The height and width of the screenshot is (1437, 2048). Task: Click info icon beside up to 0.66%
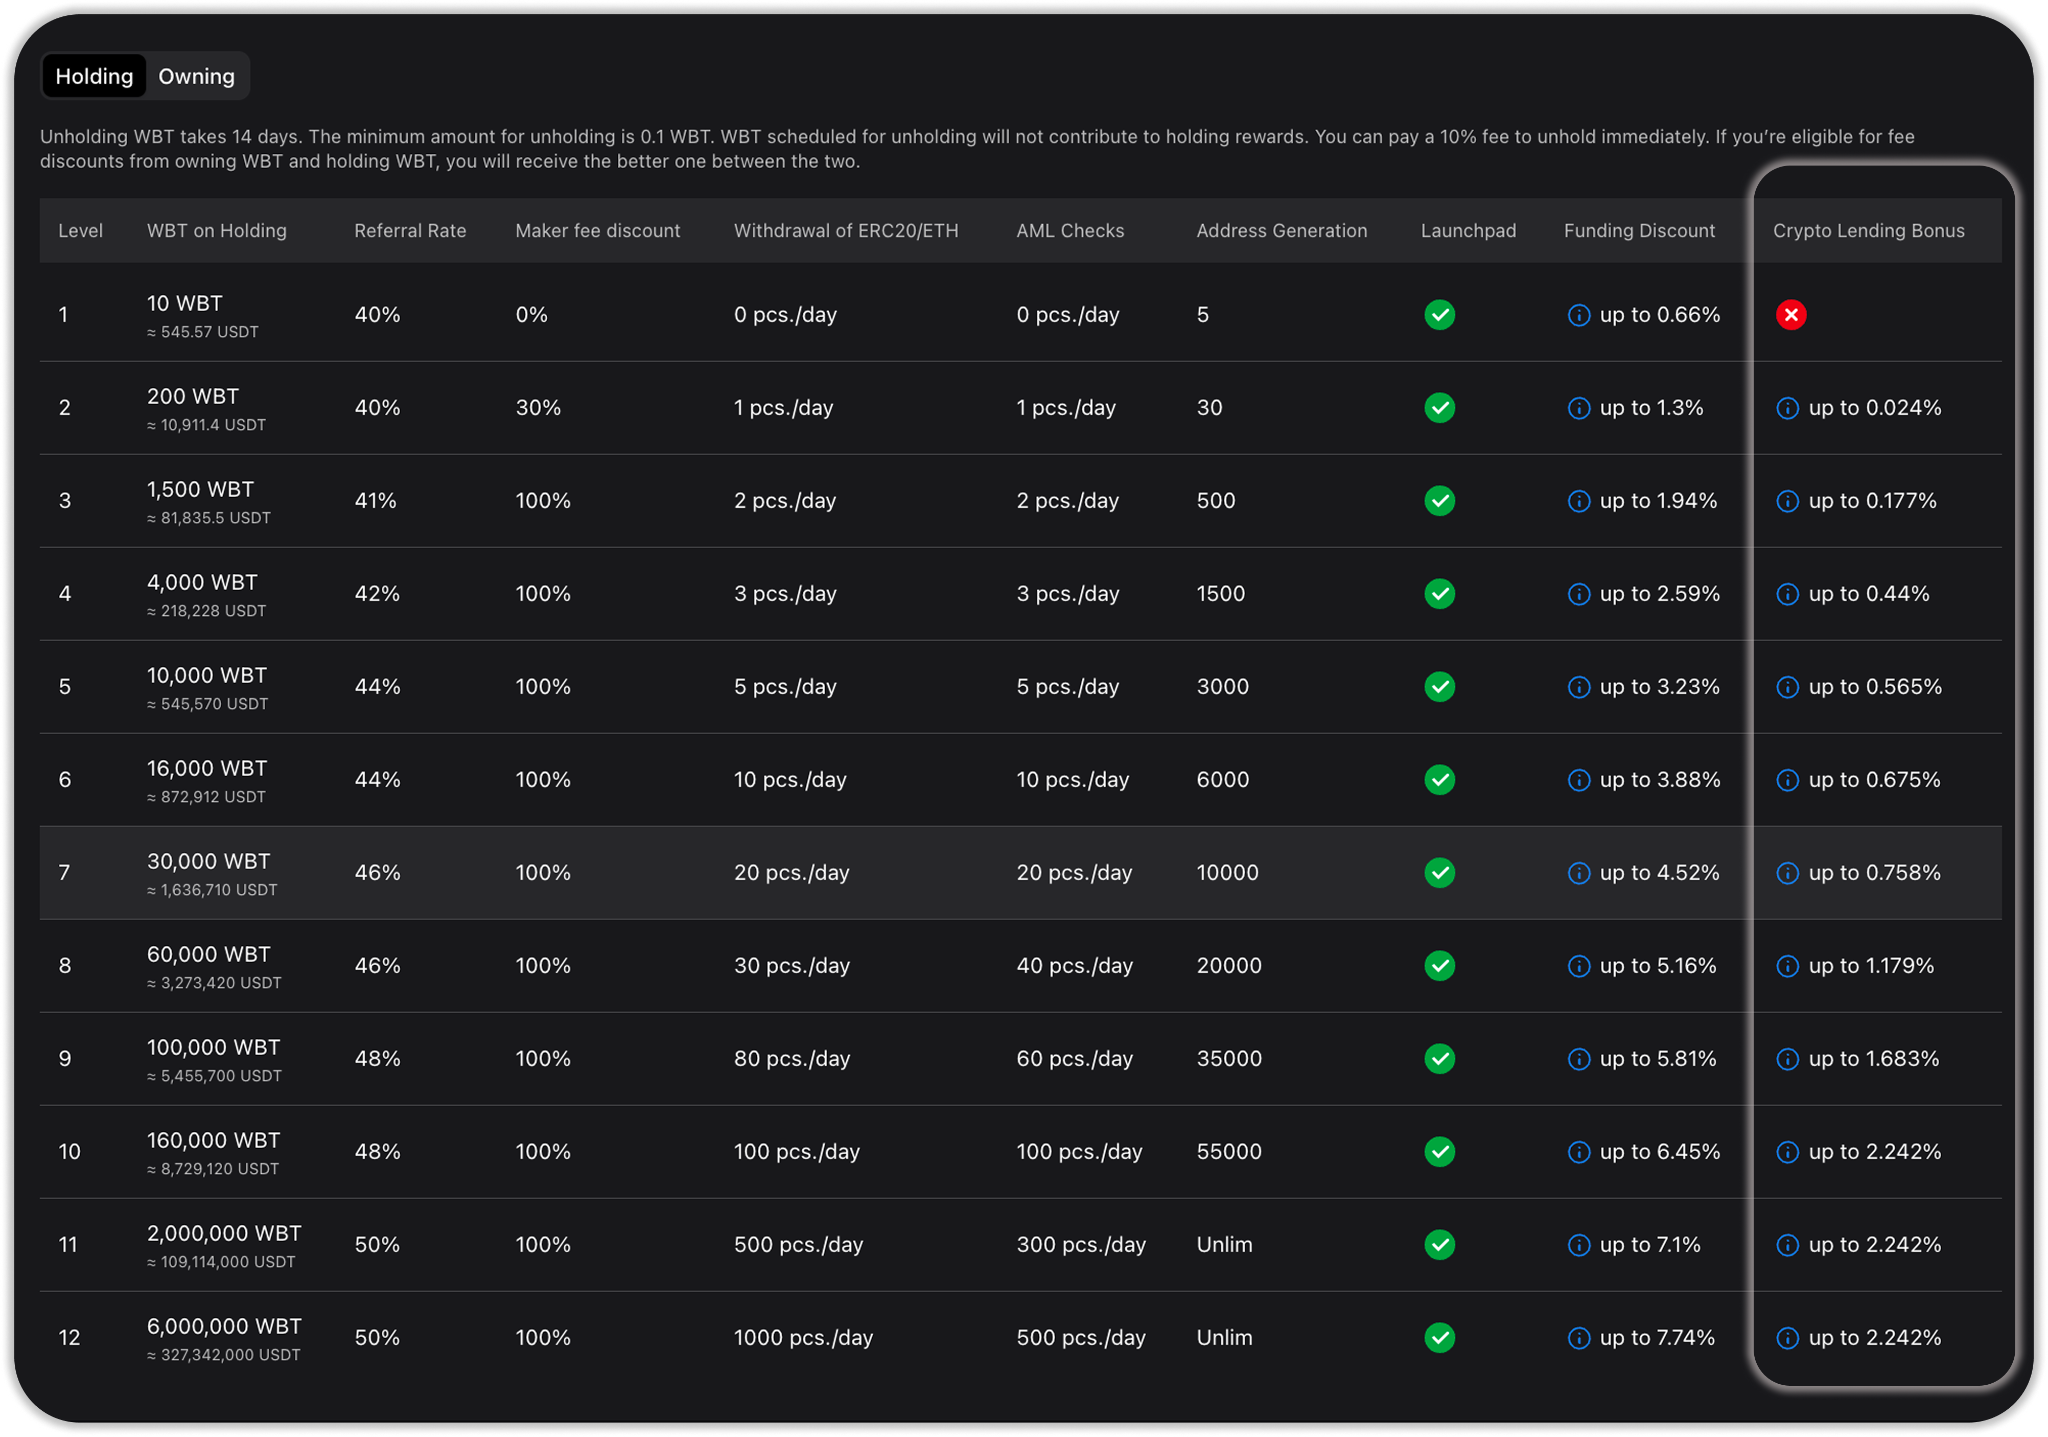[x=1578, y=315]
